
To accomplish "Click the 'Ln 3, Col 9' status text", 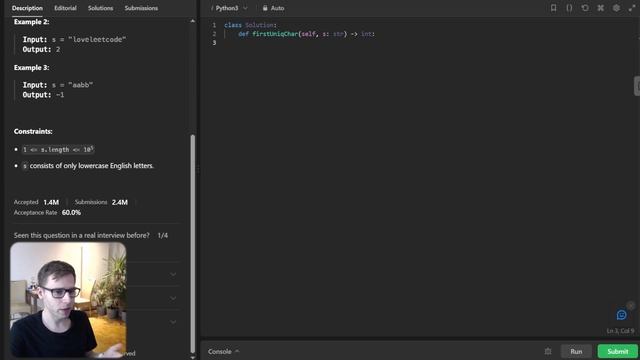I will pyautogui.click(x=620, y=331).
